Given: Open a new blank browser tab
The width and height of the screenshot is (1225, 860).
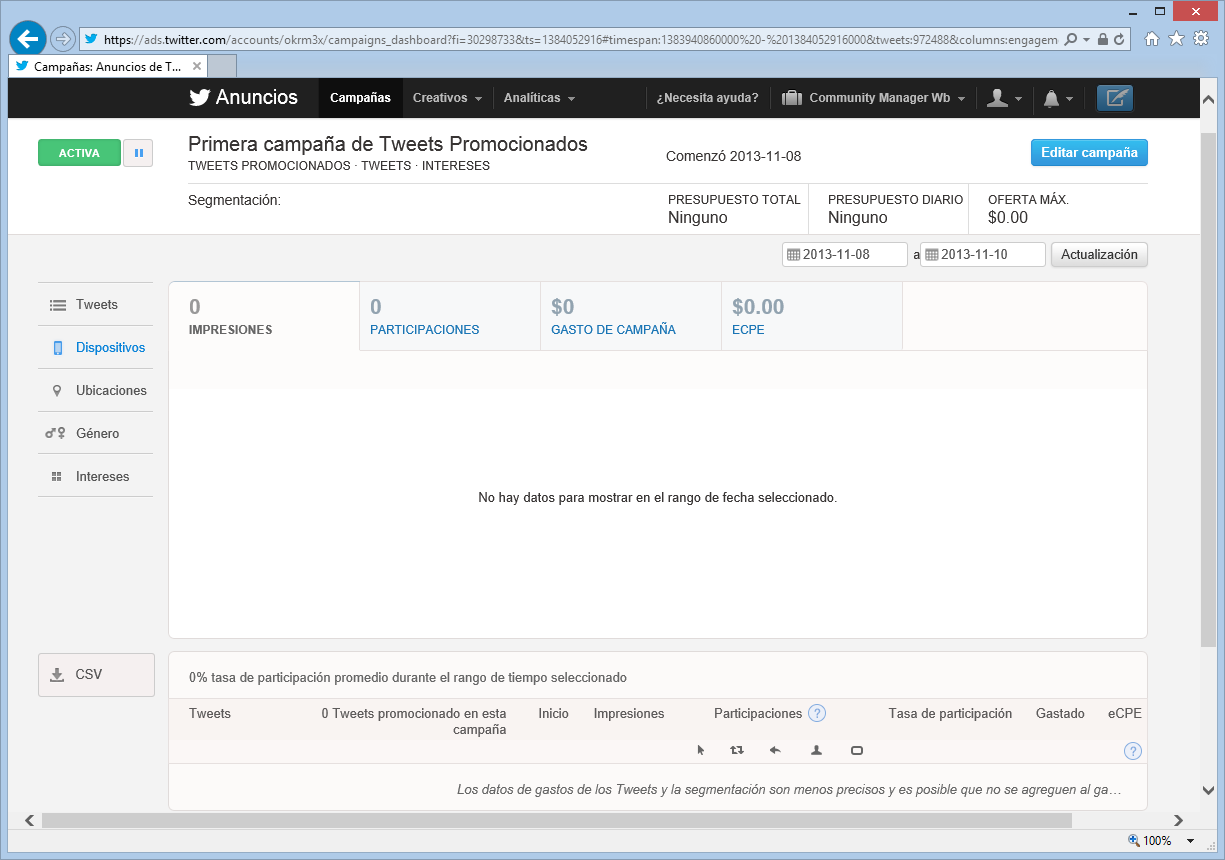Looking at the screenshot, I should pyautogui.click(x=222, y=66).
